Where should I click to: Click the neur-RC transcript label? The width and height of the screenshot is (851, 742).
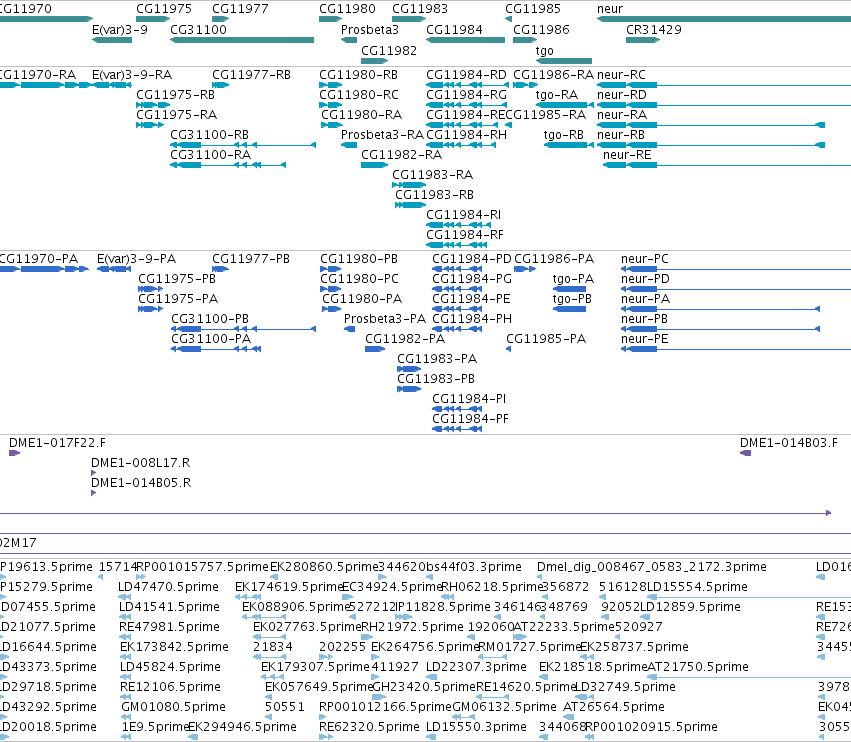(621, 75)
